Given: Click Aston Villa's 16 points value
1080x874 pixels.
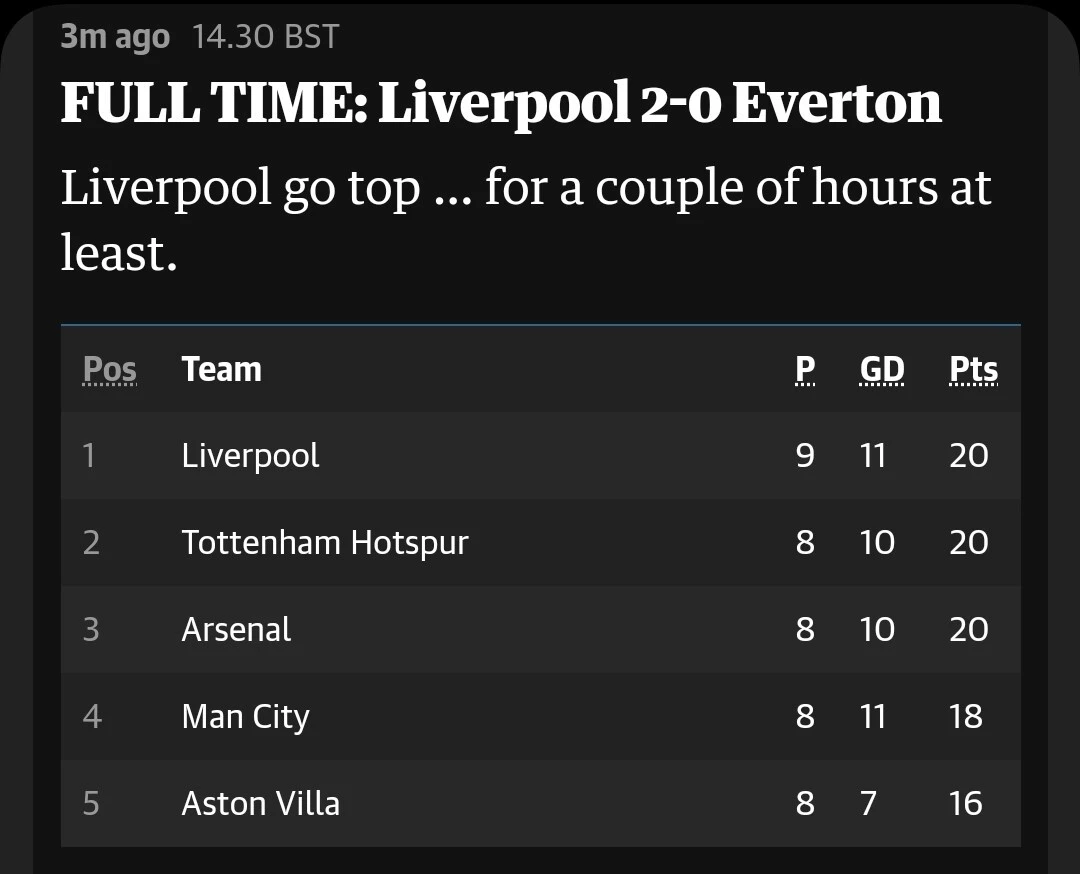Looking at the screenshot, I should coord(966,803).
